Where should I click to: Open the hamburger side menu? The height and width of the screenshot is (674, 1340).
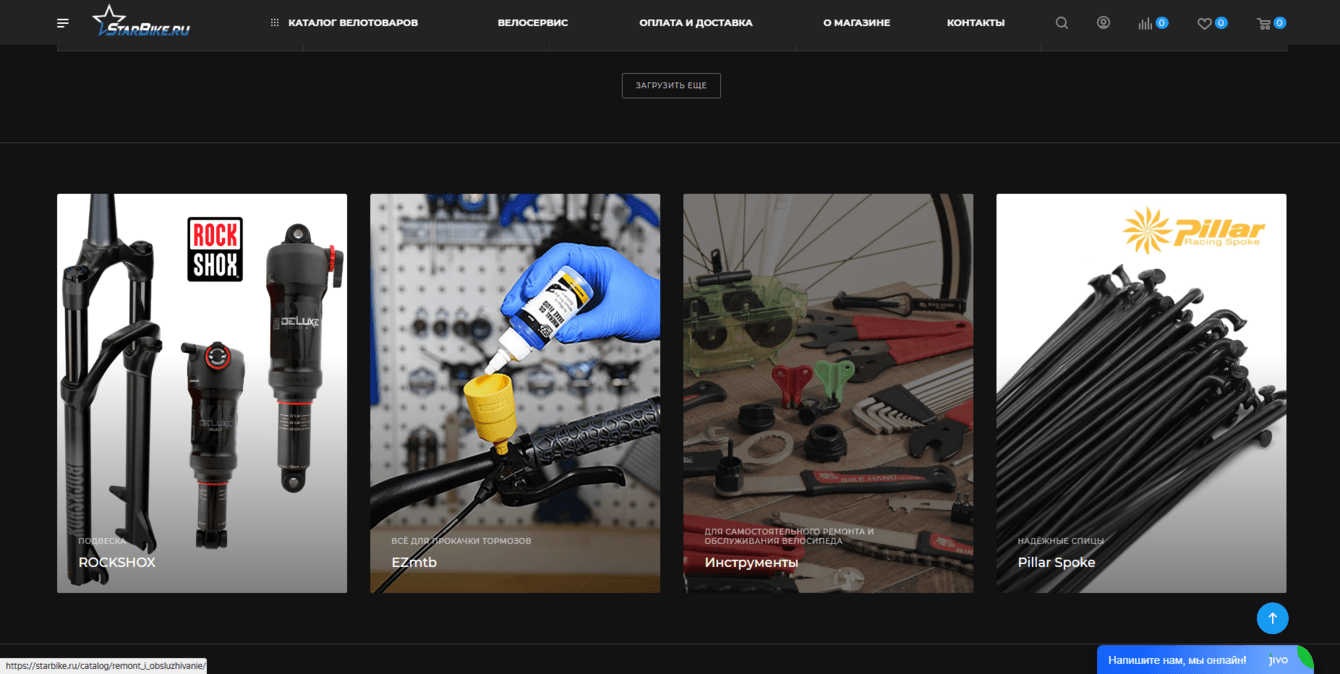[63, 23]
